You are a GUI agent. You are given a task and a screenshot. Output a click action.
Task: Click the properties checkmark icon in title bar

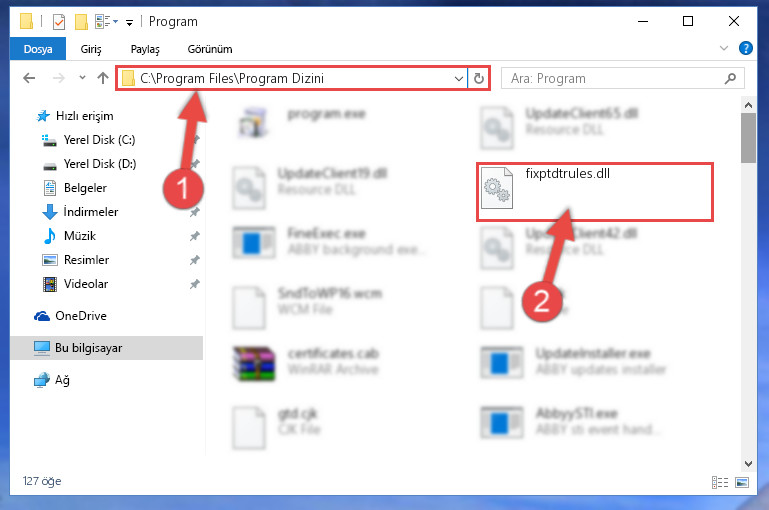[x=59, y=22]
